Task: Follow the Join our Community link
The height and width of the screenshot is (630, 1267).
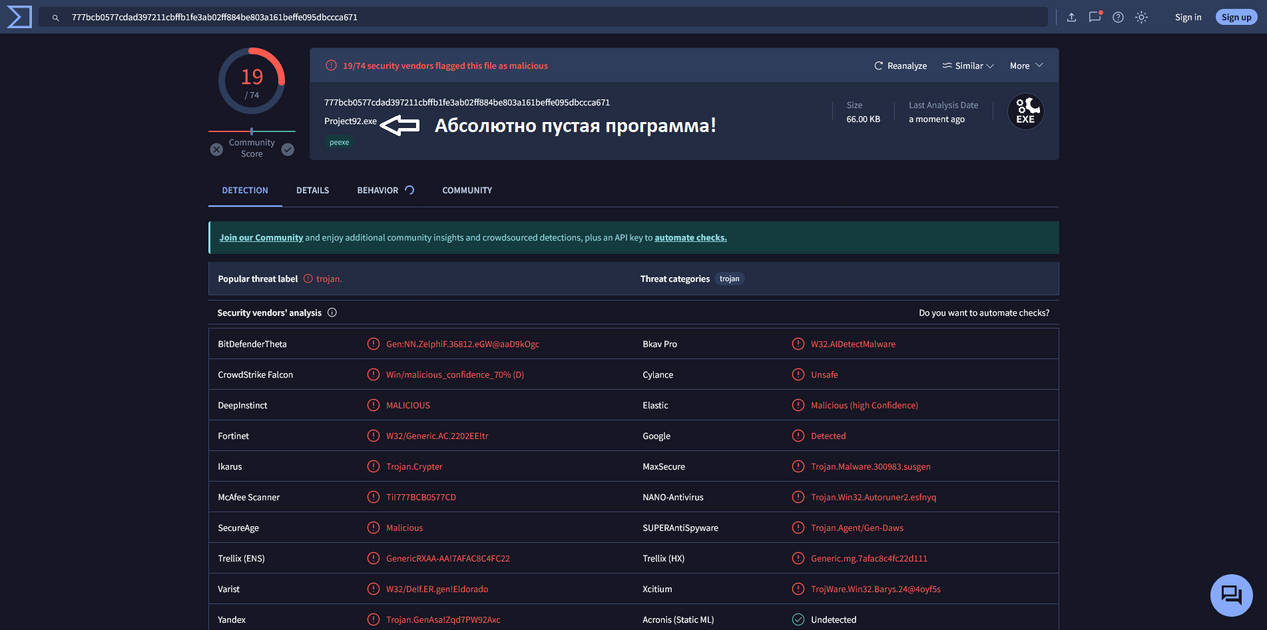Action: 261,238
